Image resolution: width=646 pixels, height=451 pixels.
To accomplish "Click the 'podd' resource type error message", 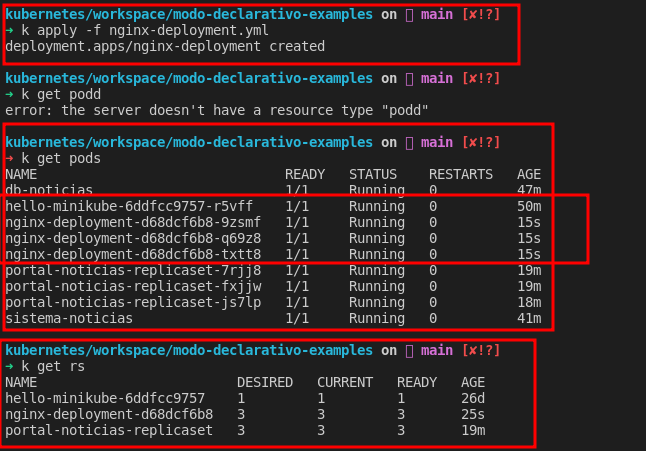I will [x=217, y=110].
